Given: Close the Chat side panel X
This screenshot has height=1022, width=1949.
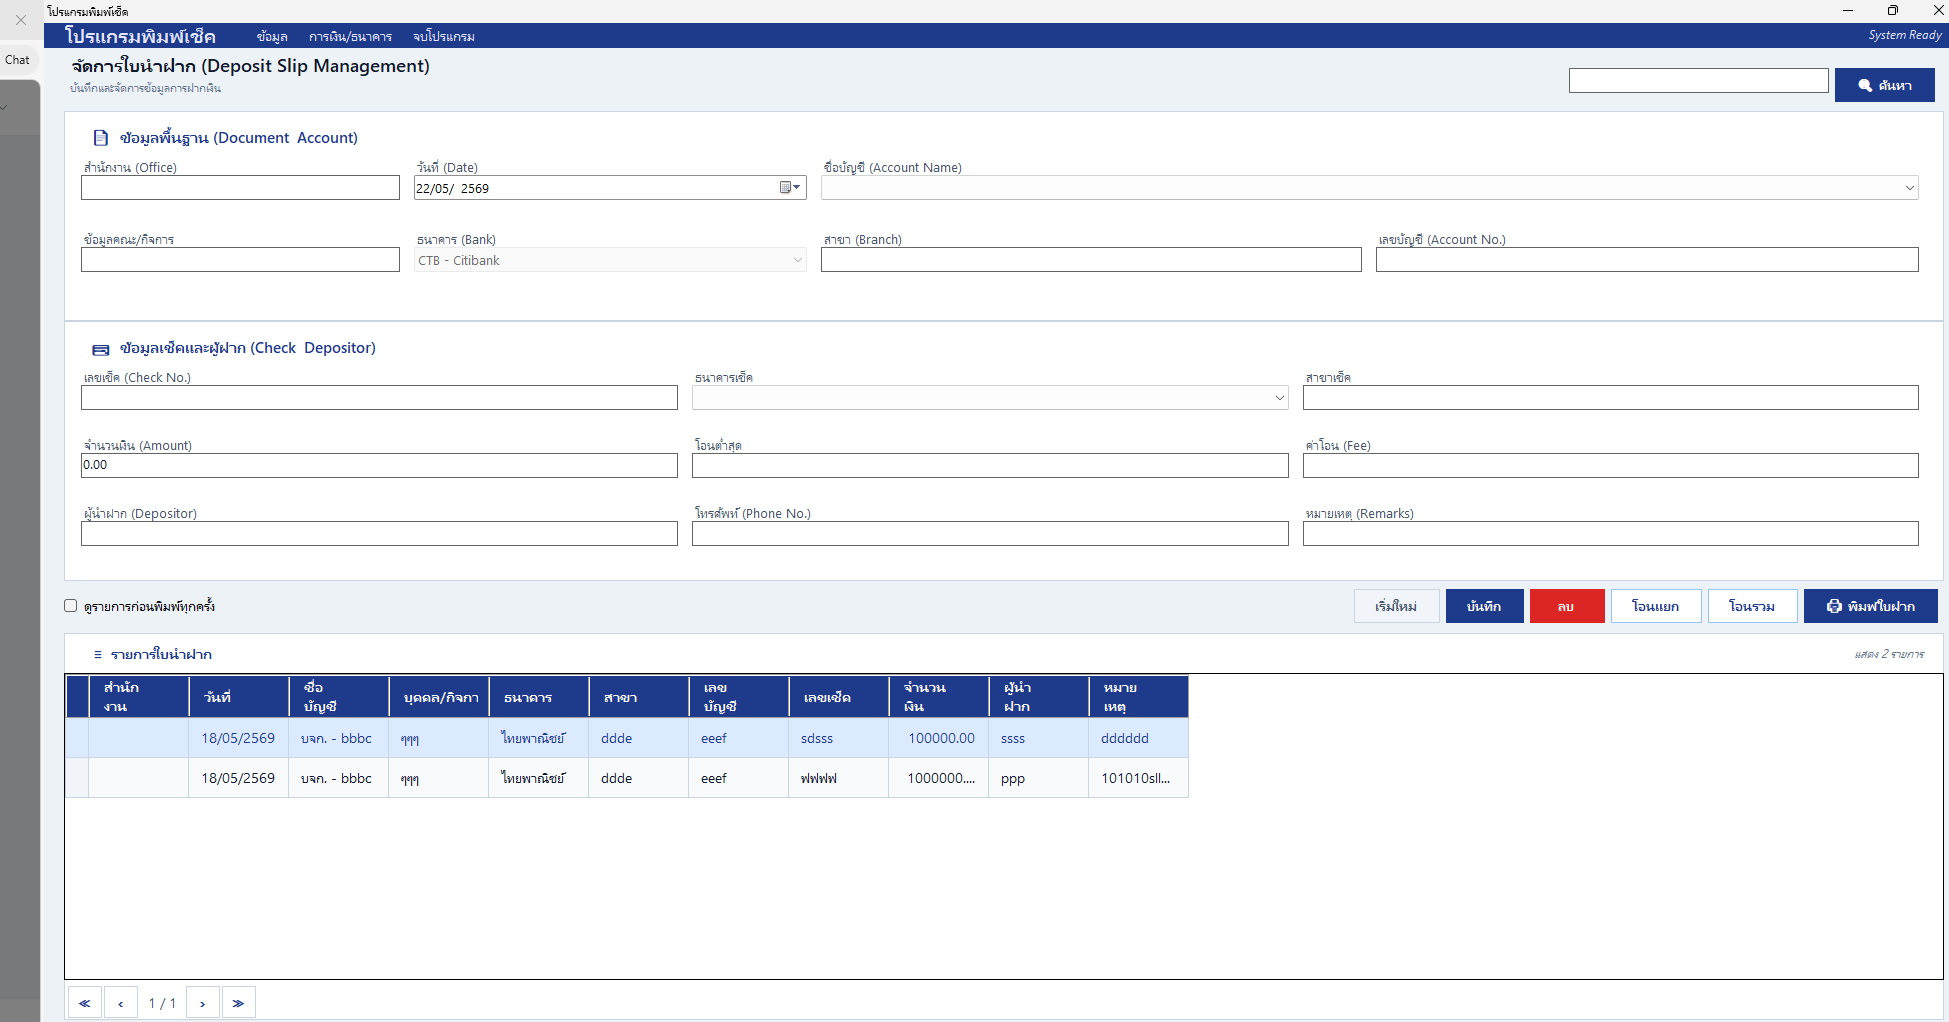Looking at the screenshot, I should tap(21, 20).
